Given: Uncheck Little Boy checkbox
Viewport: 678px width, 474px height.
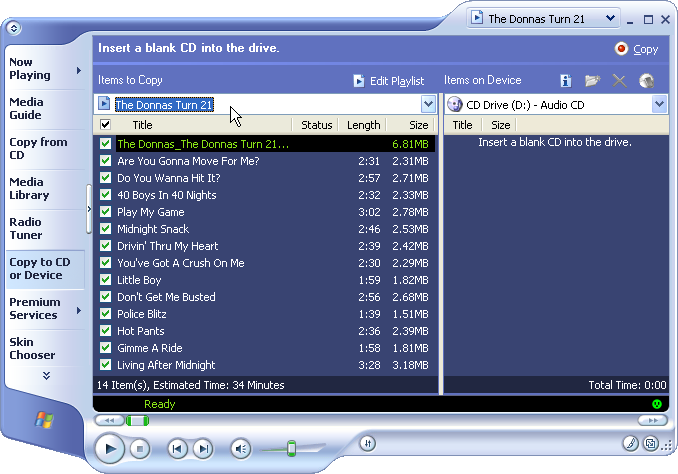Looking at the screenshot, I should 105,280.
